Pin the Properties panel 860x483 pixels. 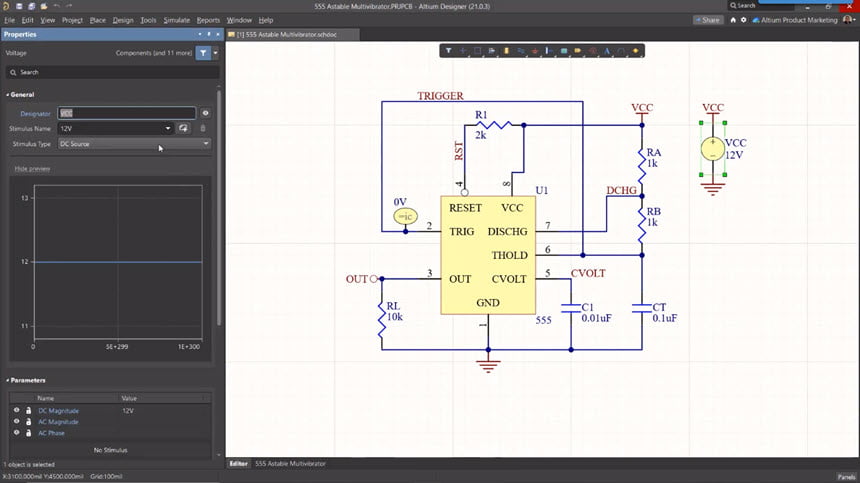pos(208,34)
